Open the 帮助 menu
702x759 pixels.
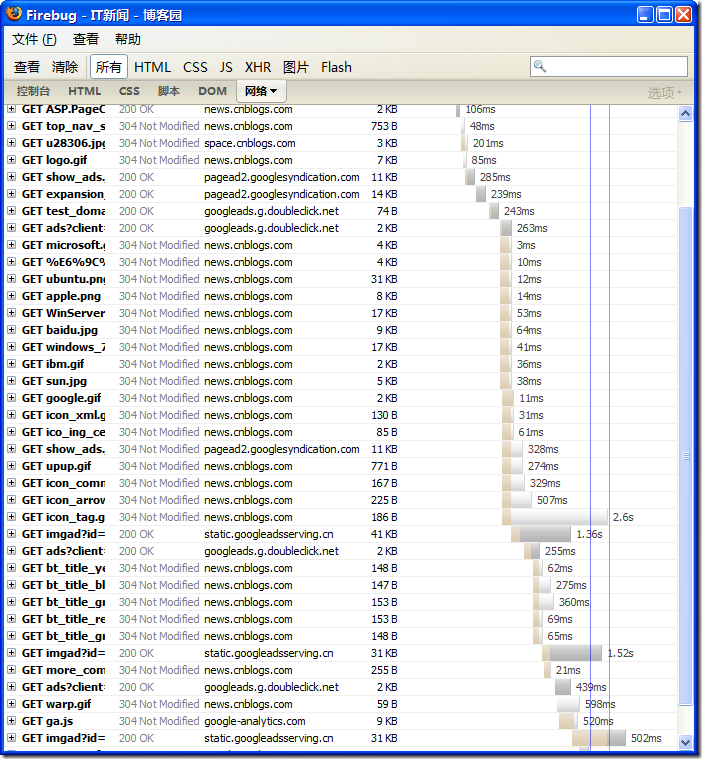coord(128,39)
